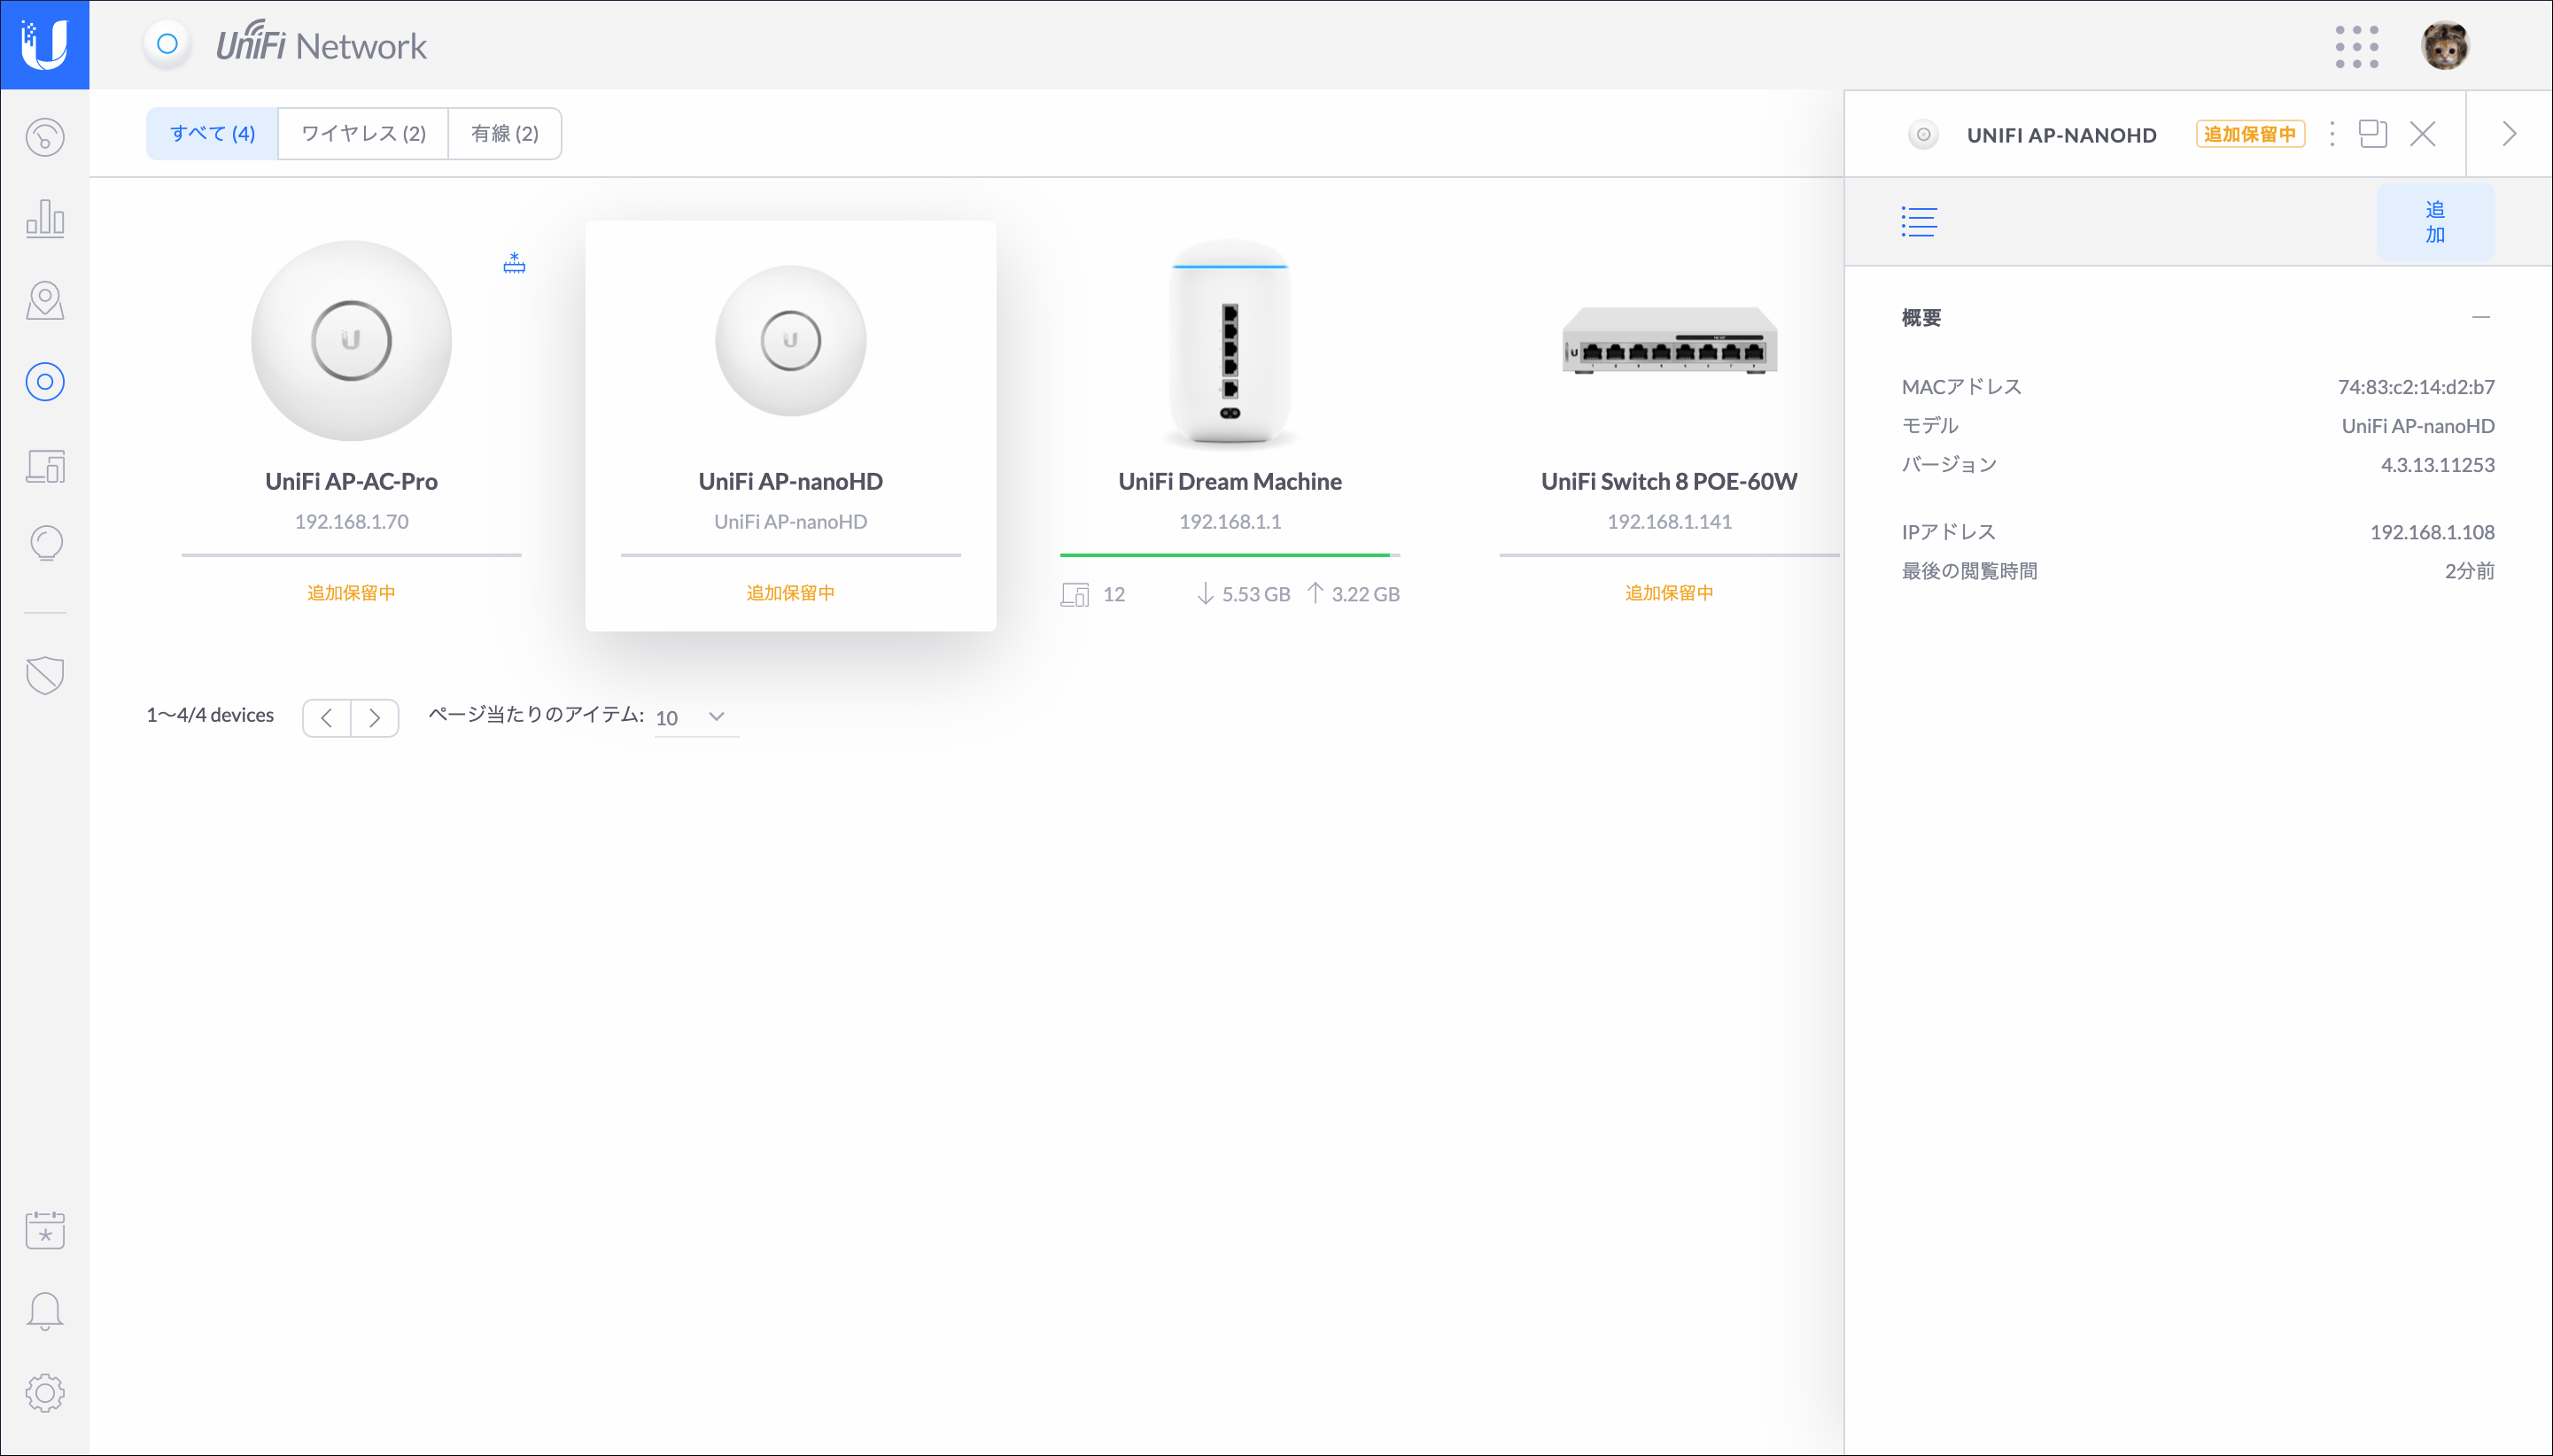The image size is (2553, 1456).
Task: Select the details list tab icon
Action: pyautogui.click(x=1918, y=221)
